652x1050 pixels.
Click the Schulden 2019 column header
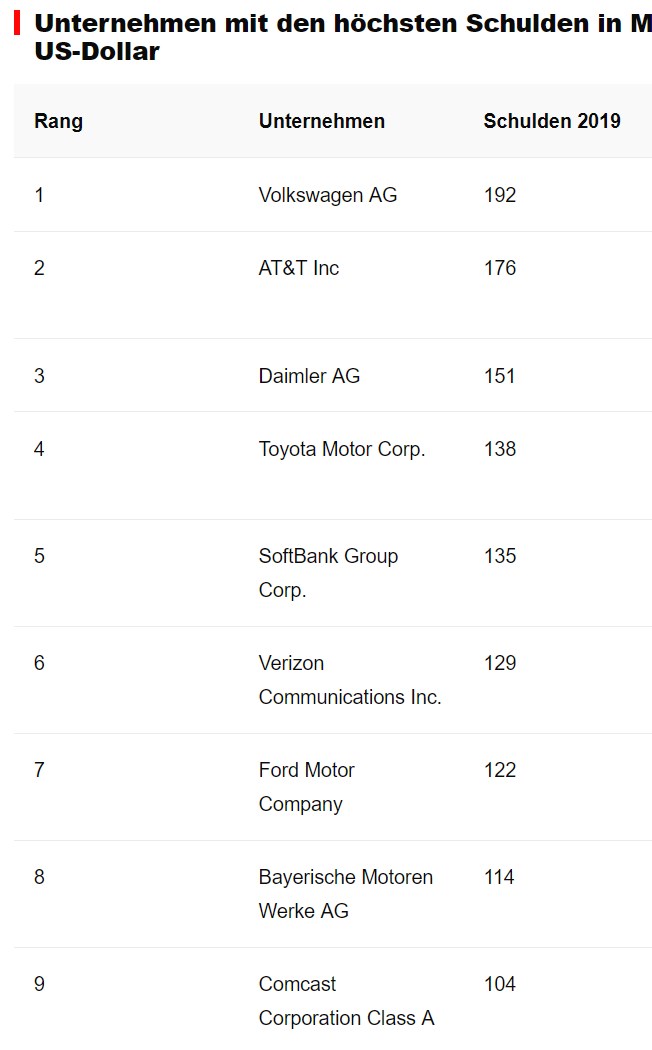[x=551, y=121]
